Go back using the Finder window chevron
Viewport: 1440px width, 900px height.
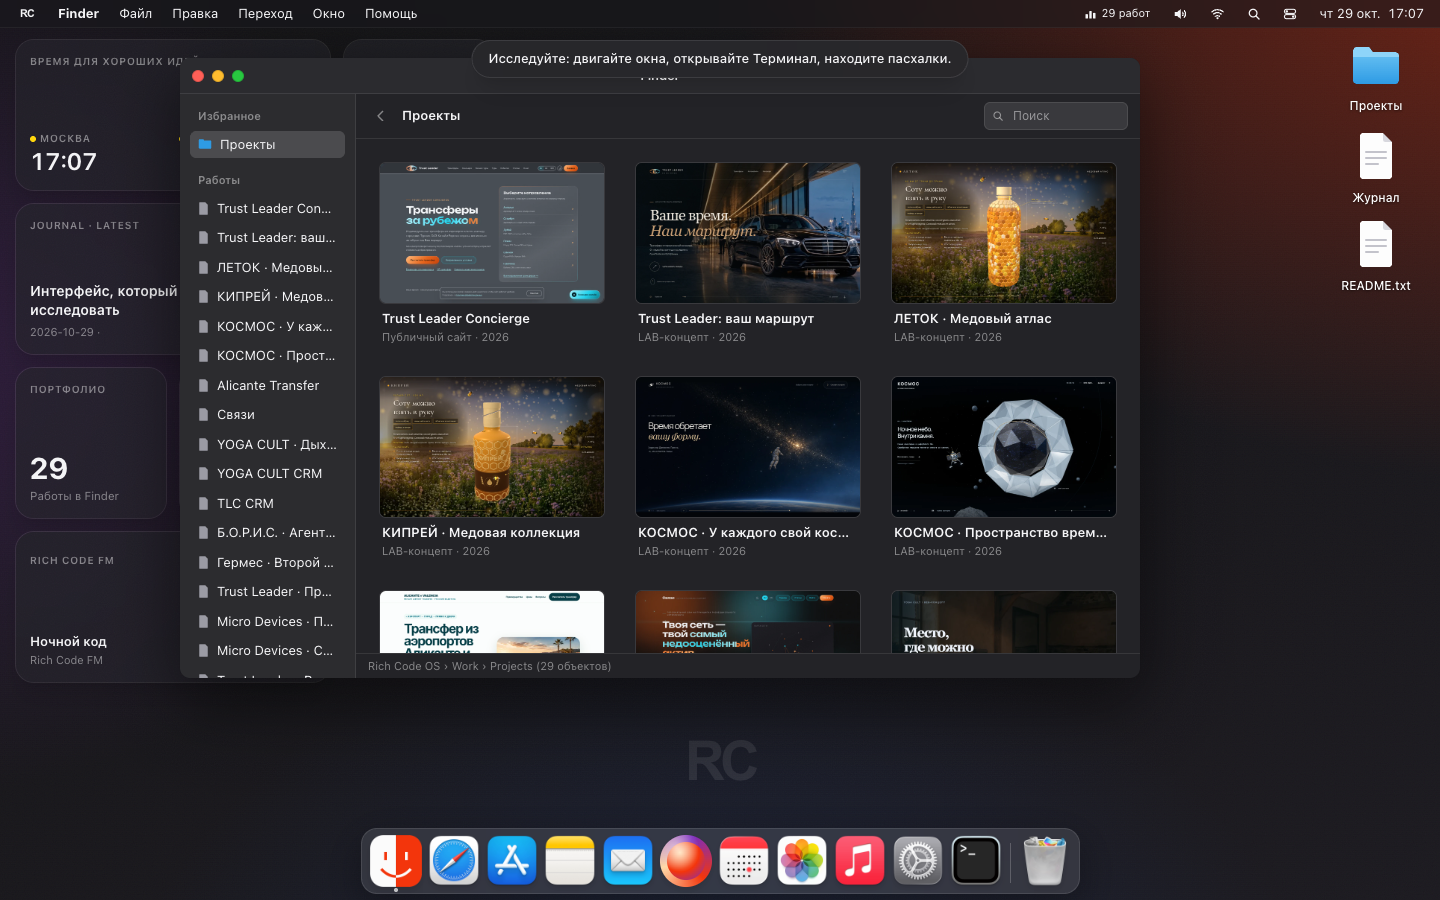click(381, 116)
